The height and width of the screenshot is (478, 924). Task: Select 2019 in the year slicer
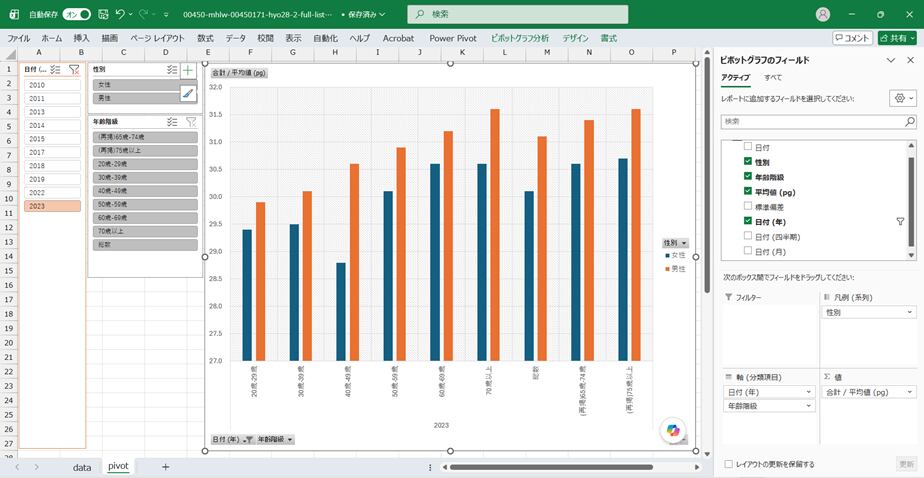pyautogui.click(x=52, y=179)
